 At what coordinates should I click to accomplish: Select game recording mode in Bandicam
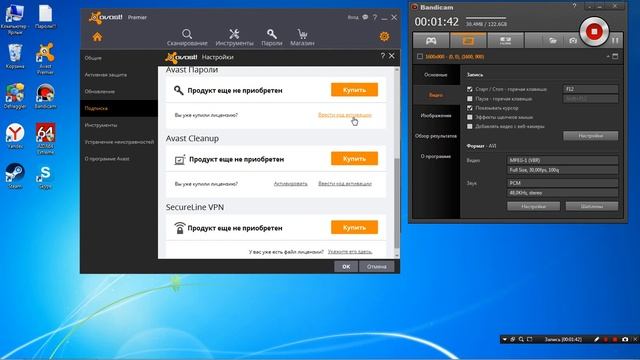(431, 40)
